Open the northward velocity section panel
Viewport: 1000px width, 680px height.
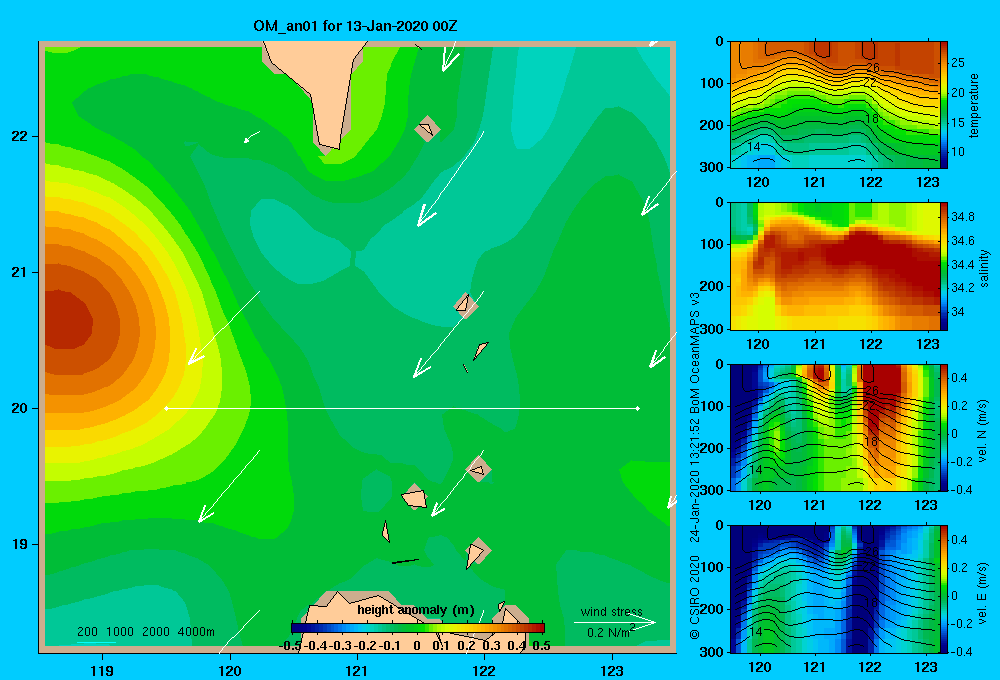pyautogui.click(x=834, y=427)
